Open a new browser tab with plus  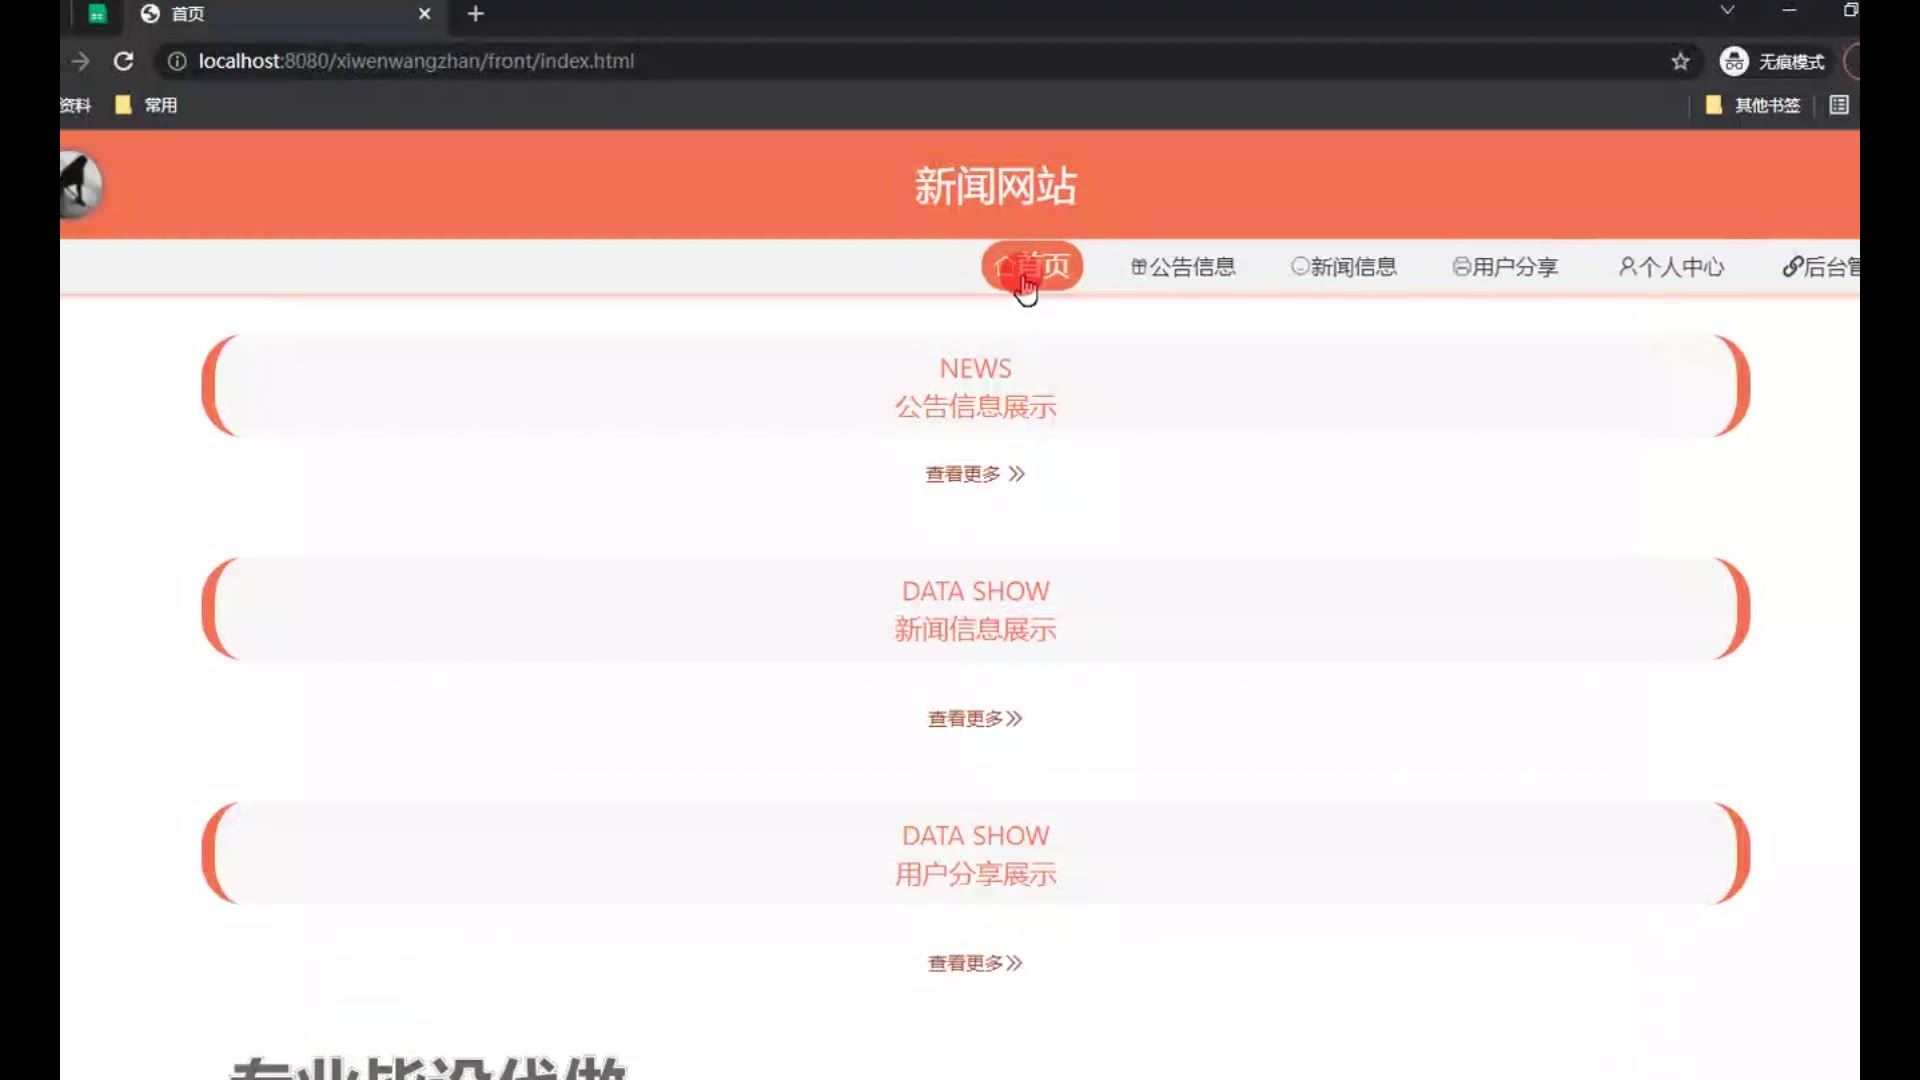(476, 14)
